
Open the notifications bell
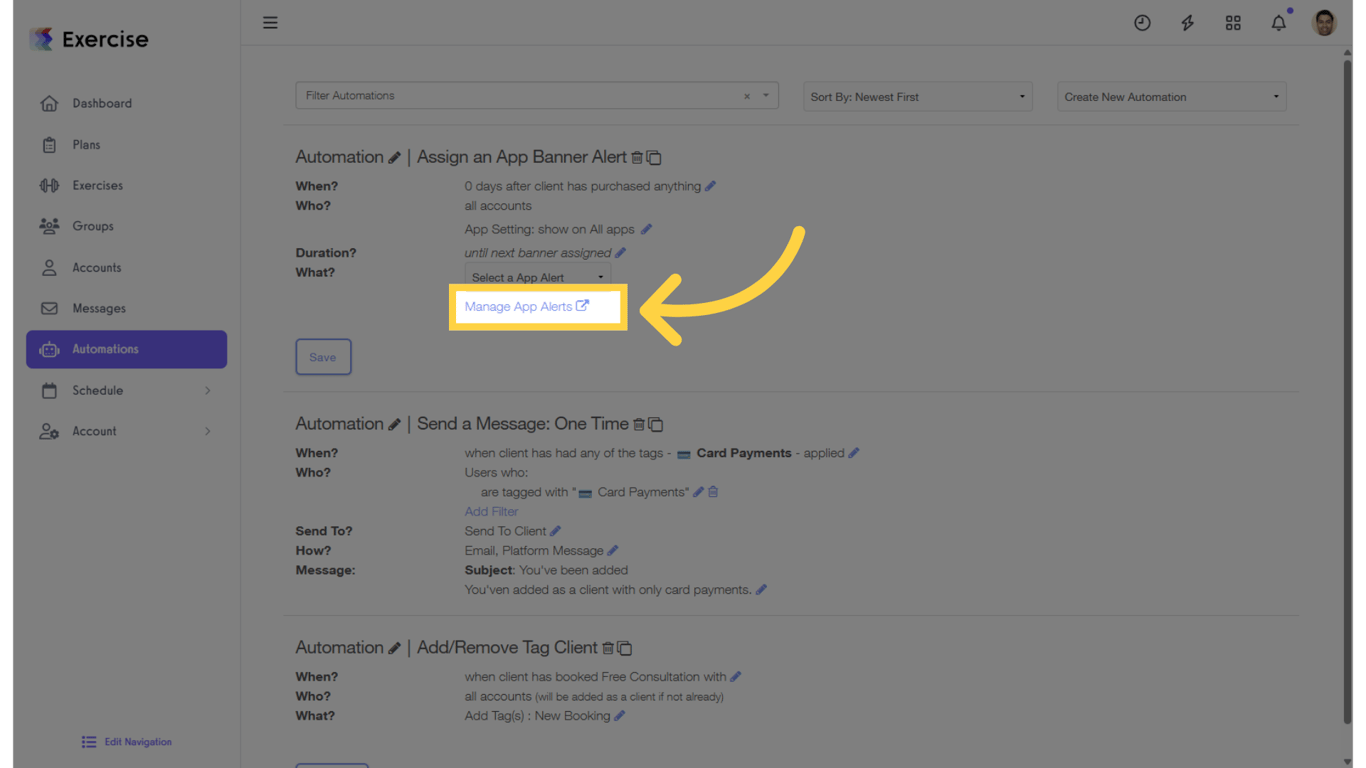click(x=1279, y=23)
